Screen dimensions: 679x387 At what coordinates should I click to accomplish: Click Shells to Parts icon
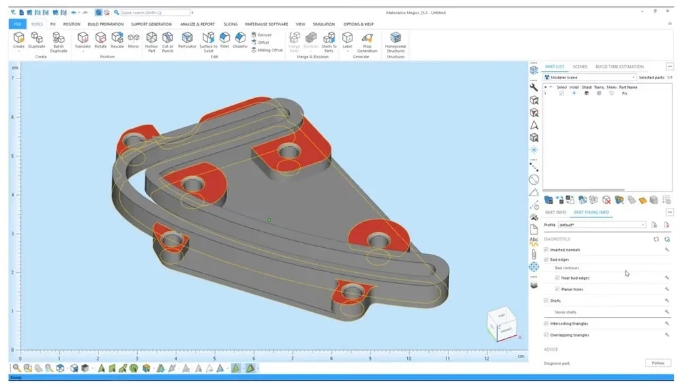point(329,38)
